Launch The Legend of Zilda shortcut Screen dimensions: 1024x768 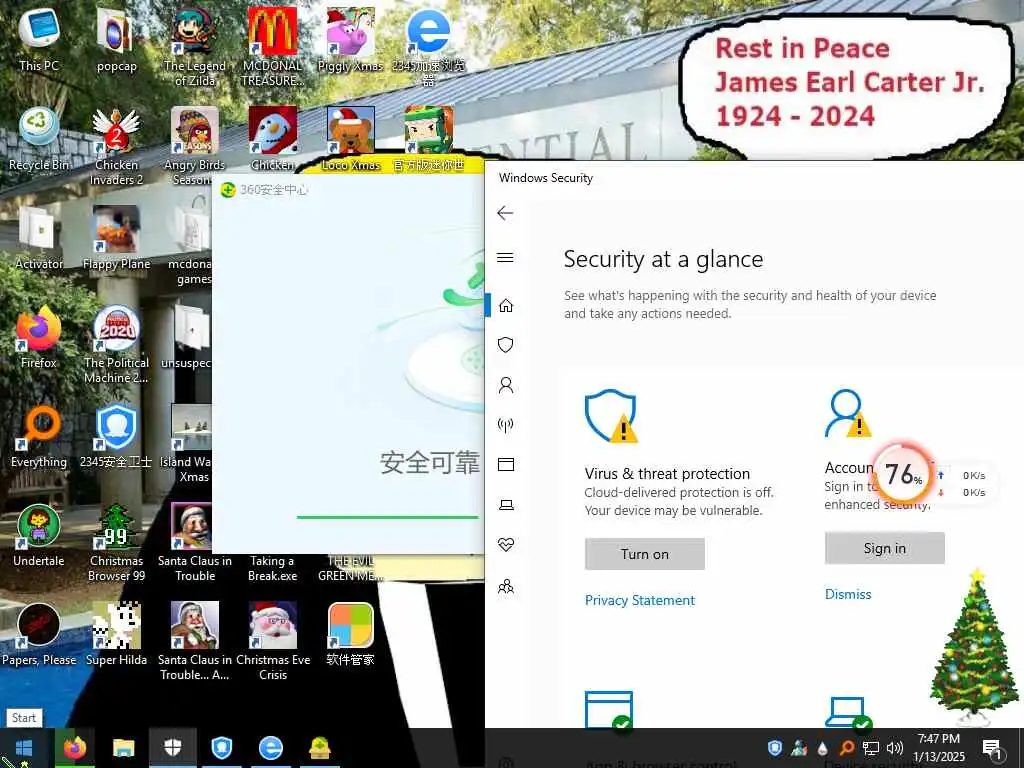click(195, 46)
